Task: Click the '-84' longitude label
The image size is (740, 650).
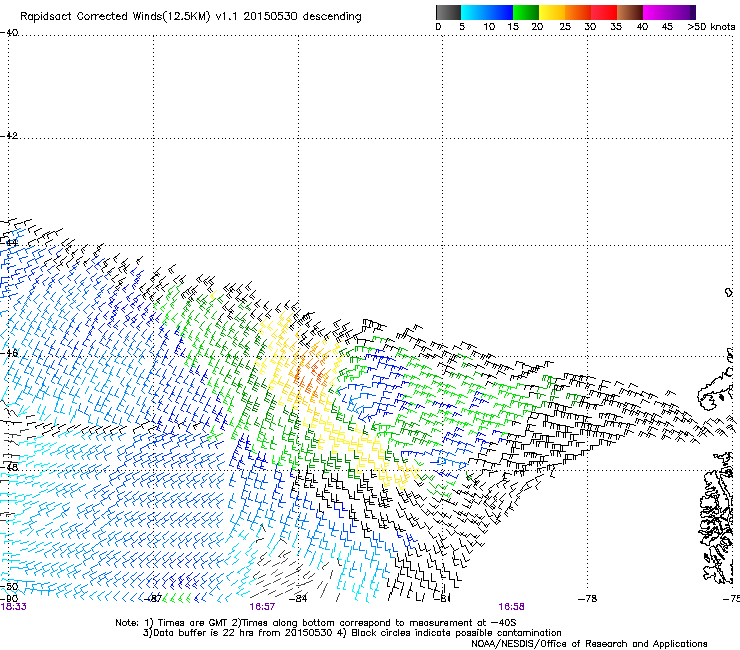Action: click(x=298, y=599)
